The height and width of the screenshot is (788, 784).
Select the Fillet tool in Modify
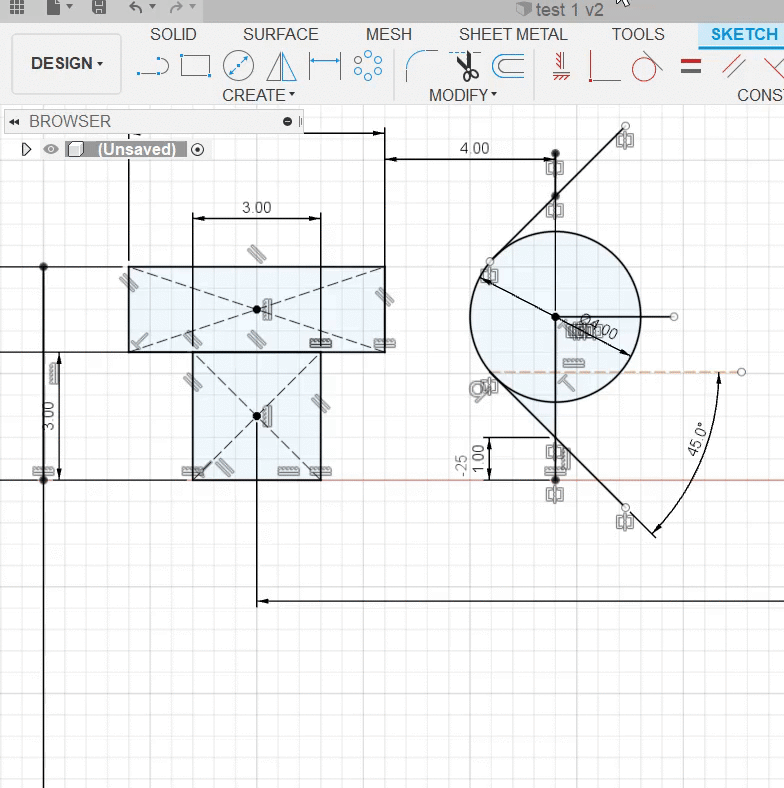421,66
